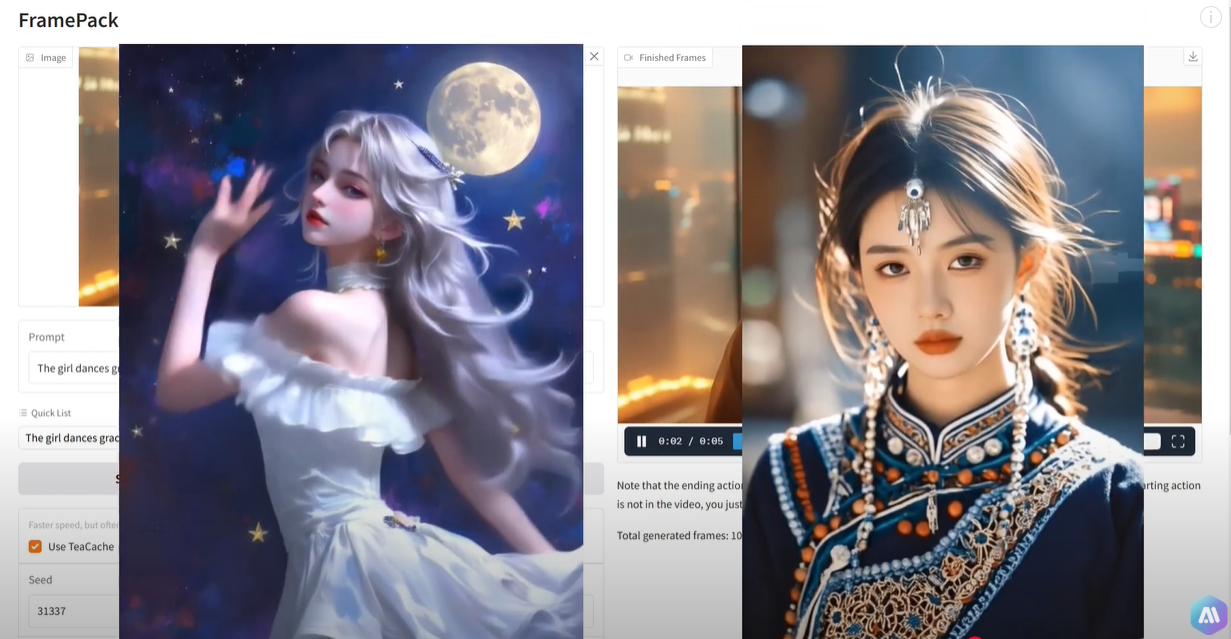Disable the Use TeaCache checkbox
Screen dimensions: 1231x639
coord(35,546)
